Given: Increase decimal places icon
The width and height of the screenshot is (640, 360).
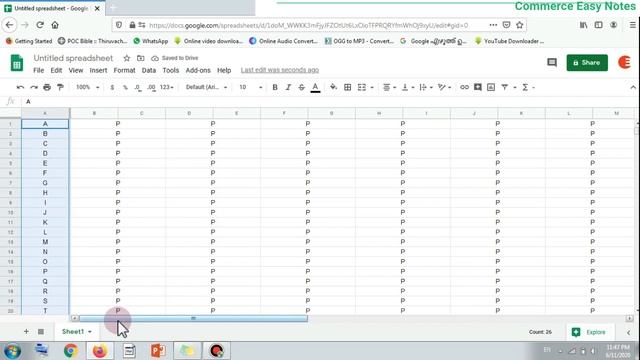Looking at the screenshot, I should pyautogui.click(x=151, y=87).
